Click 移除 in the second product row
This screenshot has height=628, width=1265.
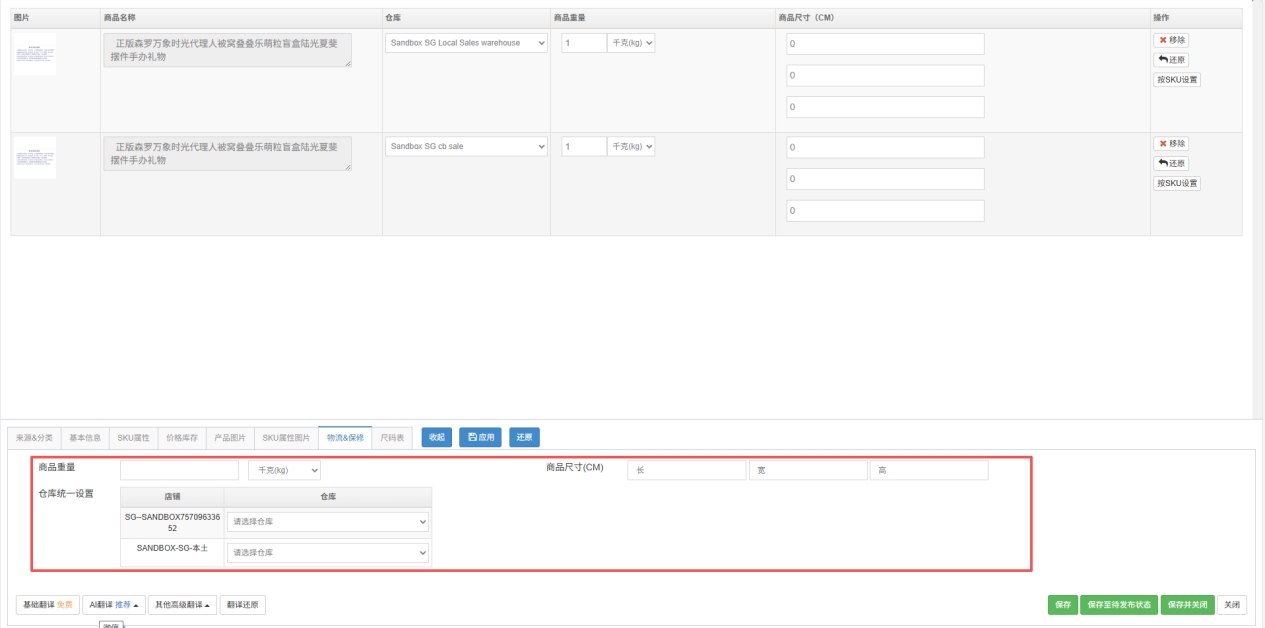[x=1171, y=144]
